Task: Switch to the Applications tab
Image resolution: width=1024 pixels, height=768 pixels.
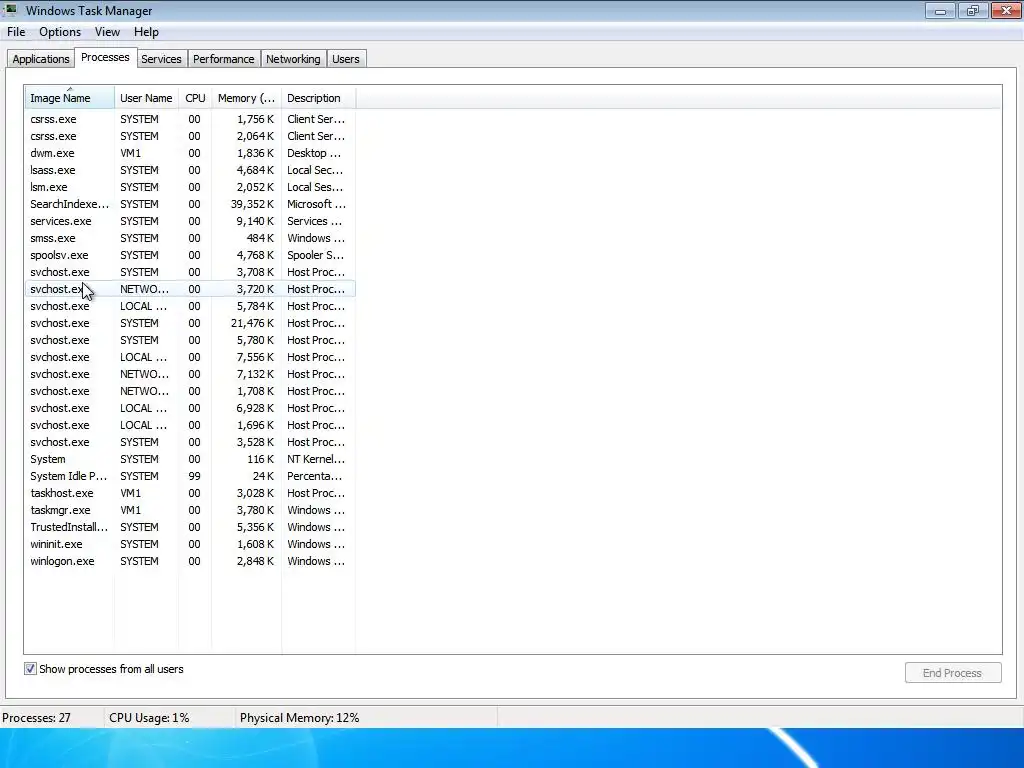Action: click(x=40, y=59)
